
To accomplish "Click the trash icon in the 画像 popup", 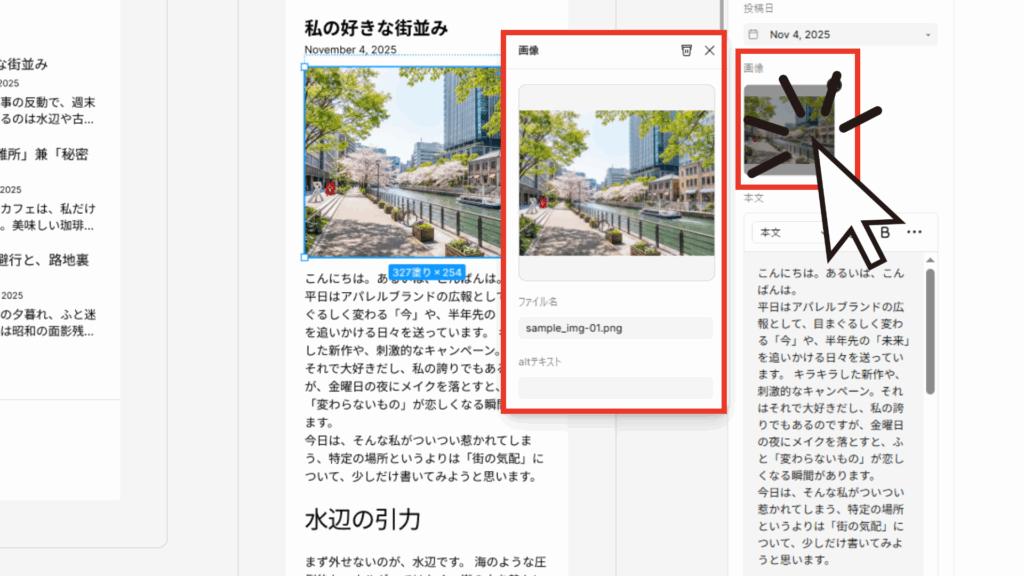I will click(x=686, y=50).
